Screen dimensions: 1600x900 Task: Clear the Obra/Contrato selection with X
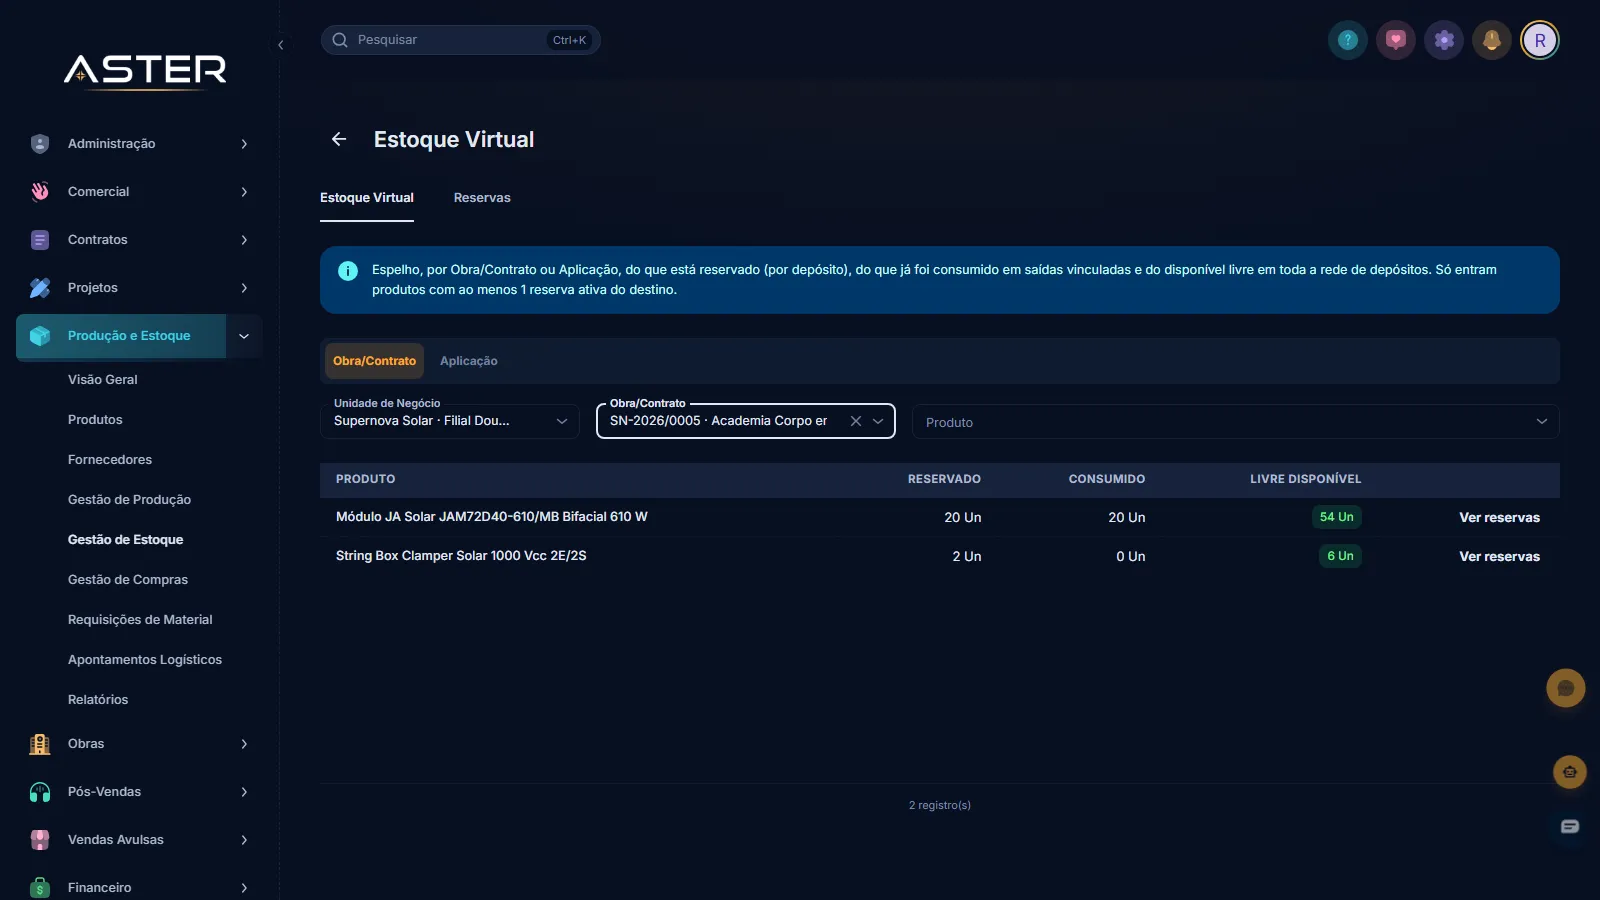pos(856,421)
